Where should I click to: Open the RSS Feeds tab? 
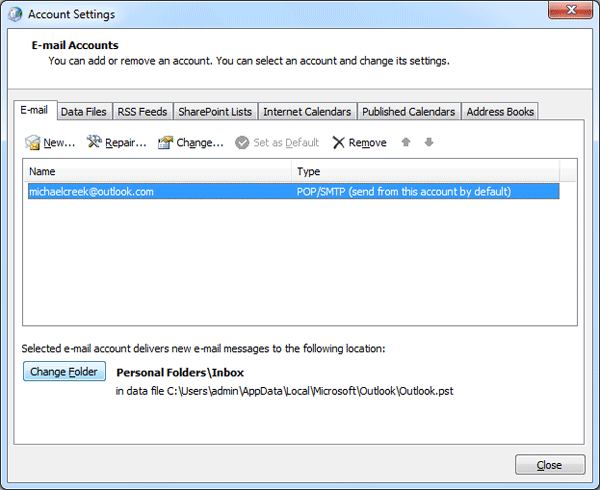point(142,112)
